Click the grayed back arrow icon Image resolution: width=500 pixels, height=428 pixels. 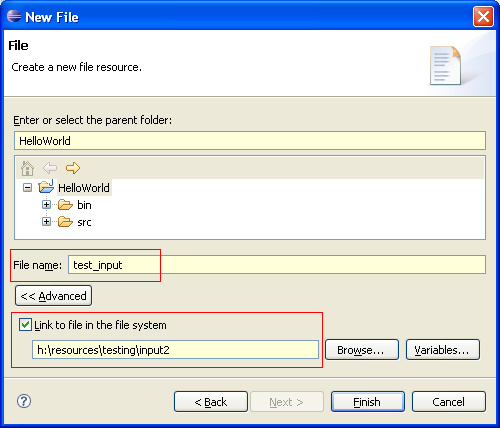pos(50,168)
